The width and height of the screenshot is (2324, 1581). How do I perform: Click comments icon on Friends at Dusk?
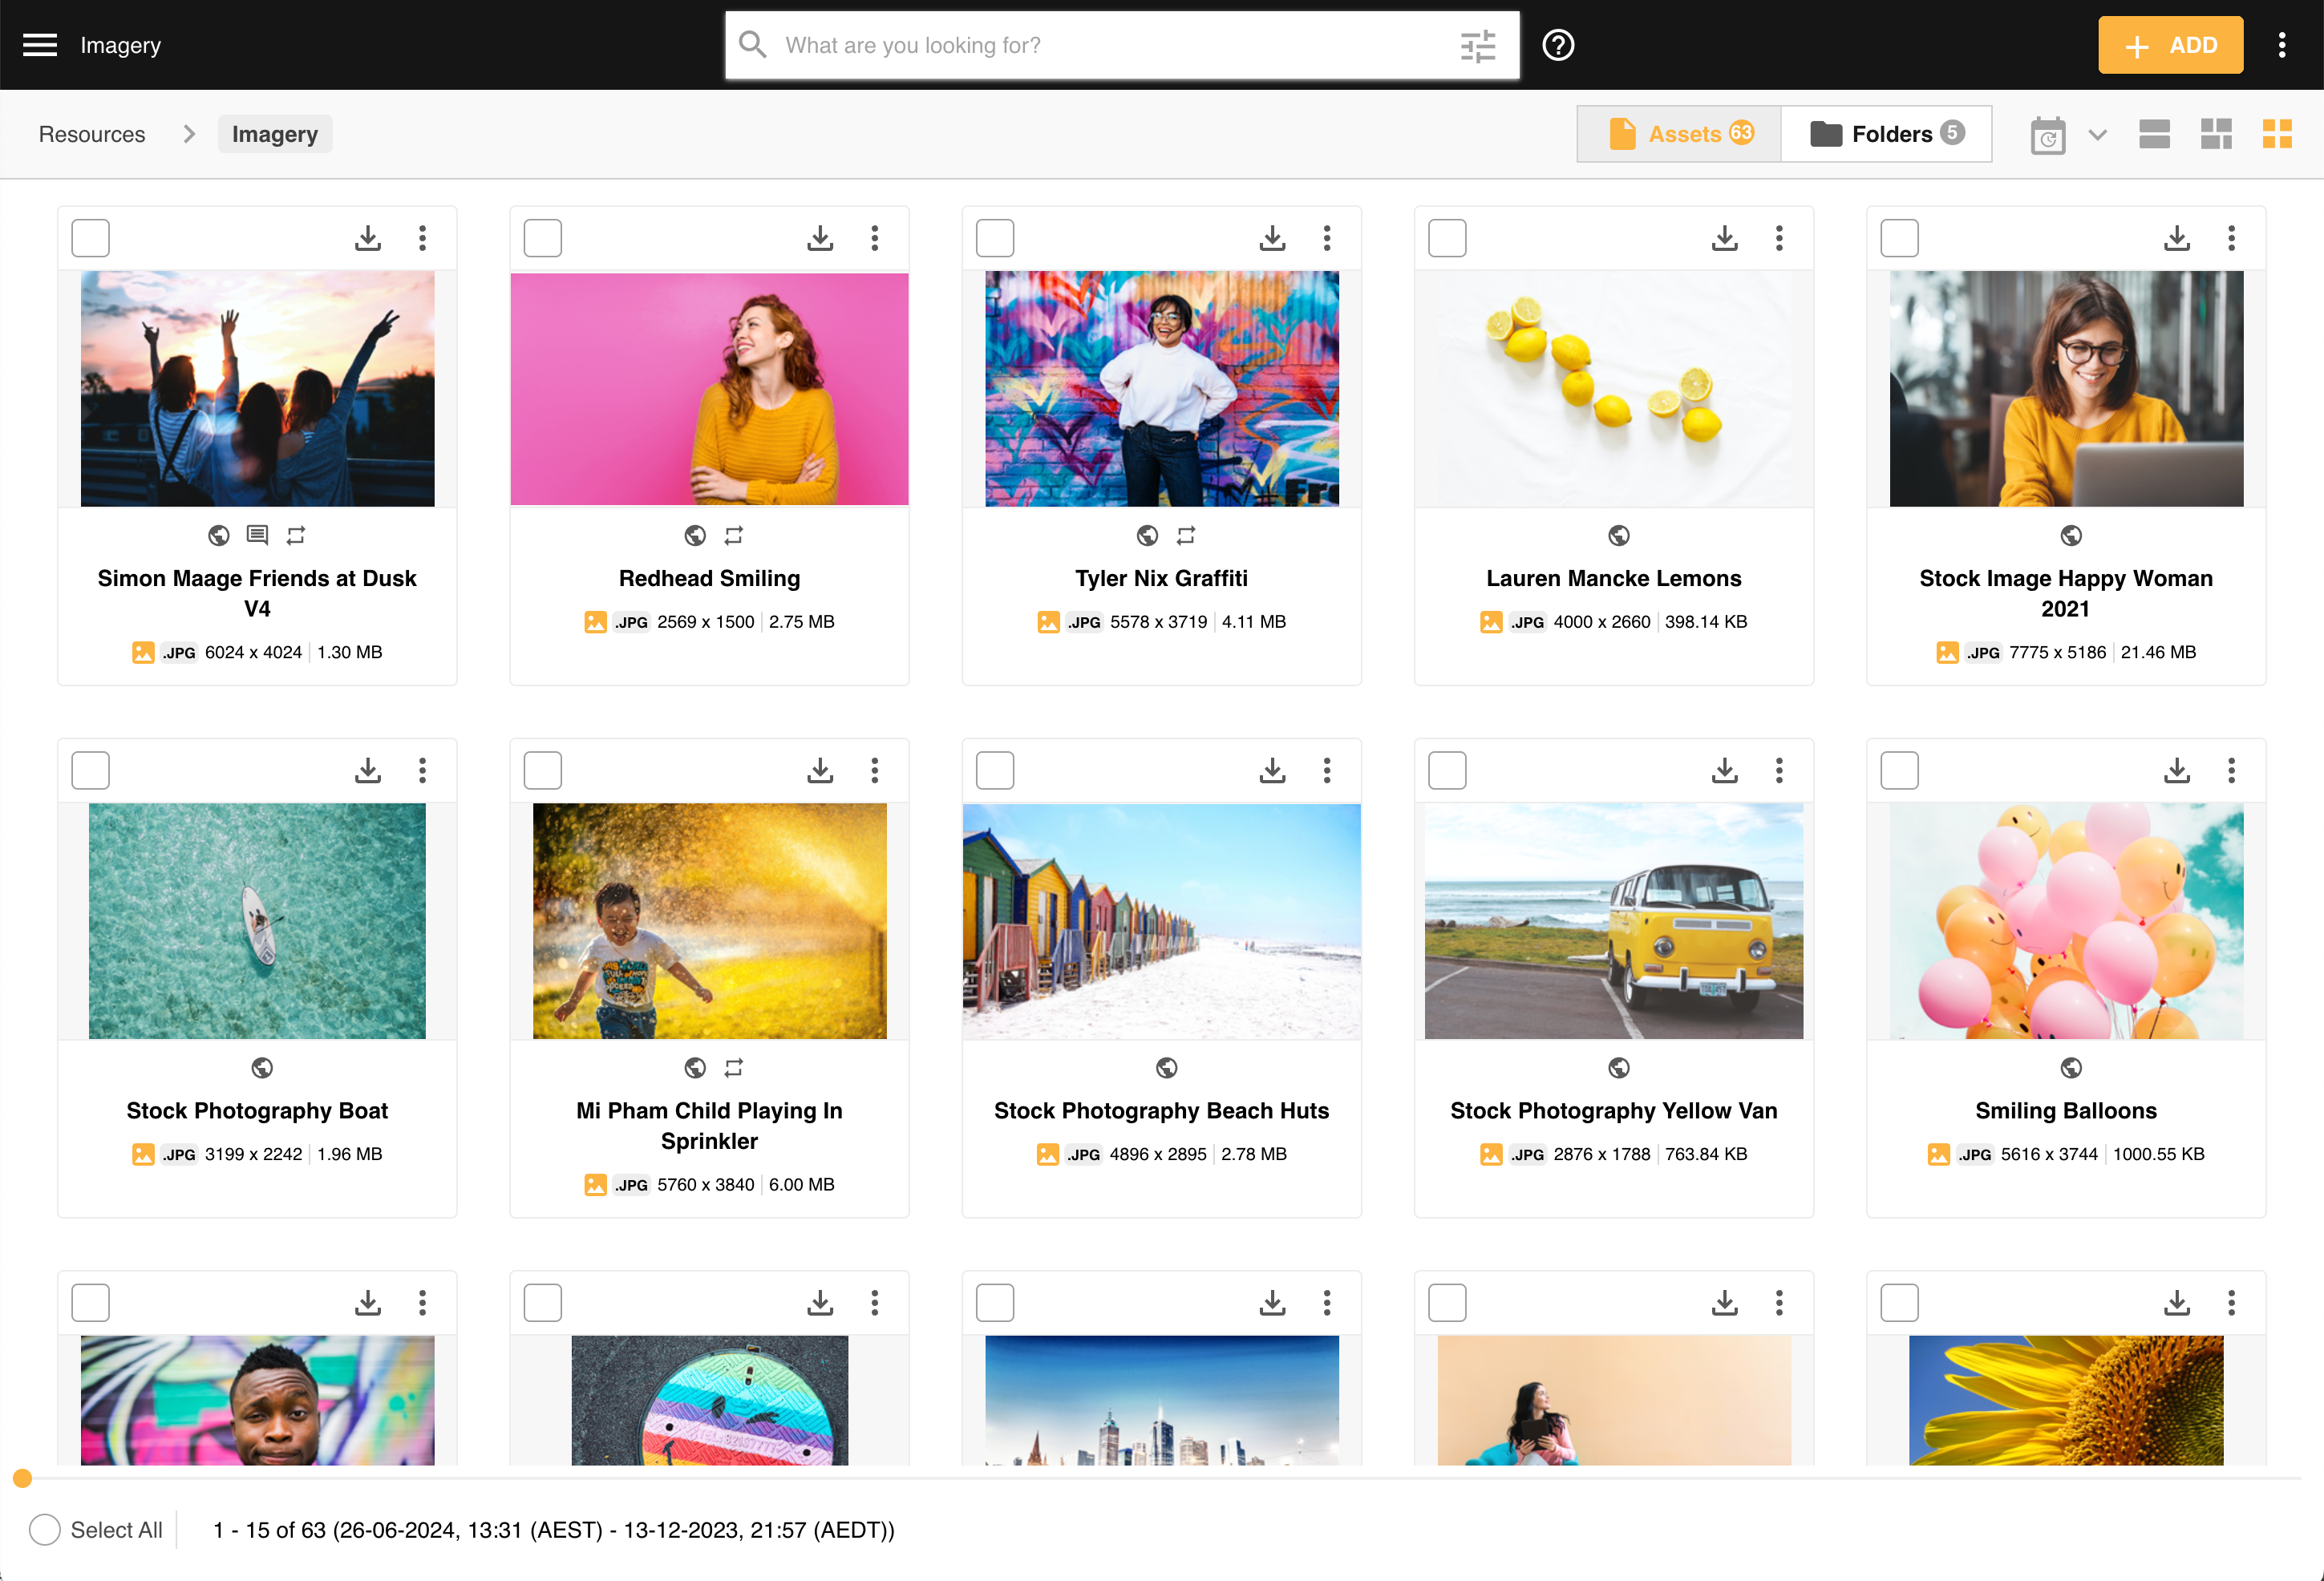tap(257, 535)
